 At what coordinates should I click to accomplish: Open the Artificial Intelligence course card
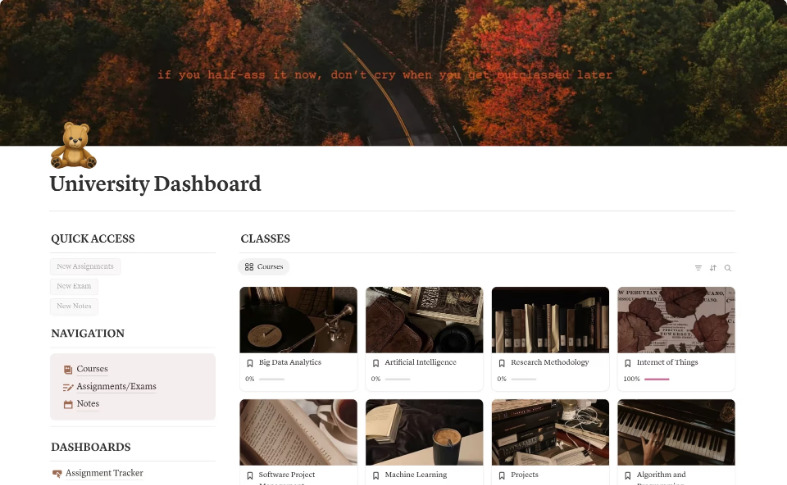click(x=425, y=338)
